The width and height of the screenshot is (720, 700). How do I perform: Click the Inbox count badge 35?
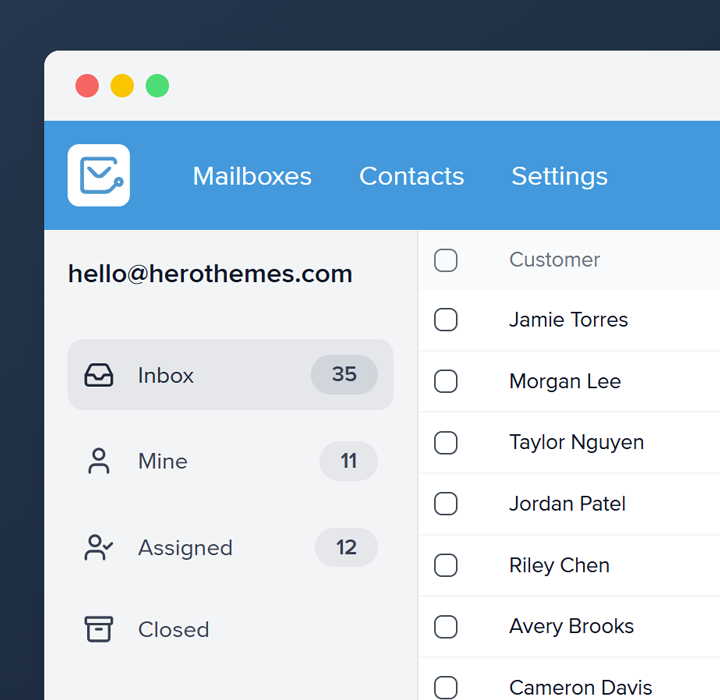click(344, 374)
